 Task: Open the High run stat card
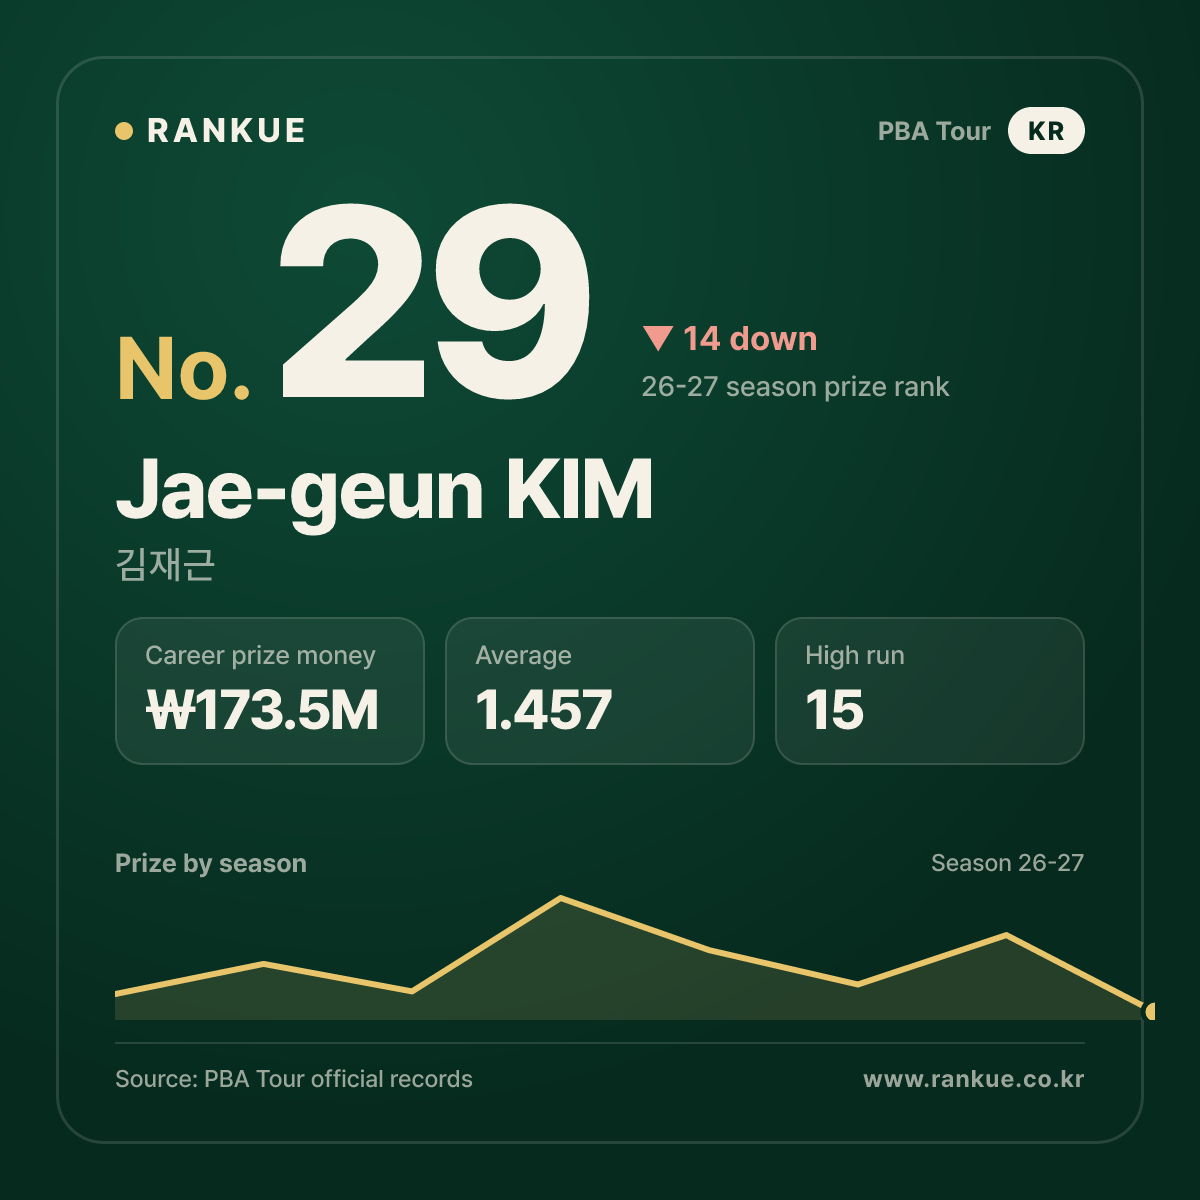pyautogui.click(x=930, y=691)
